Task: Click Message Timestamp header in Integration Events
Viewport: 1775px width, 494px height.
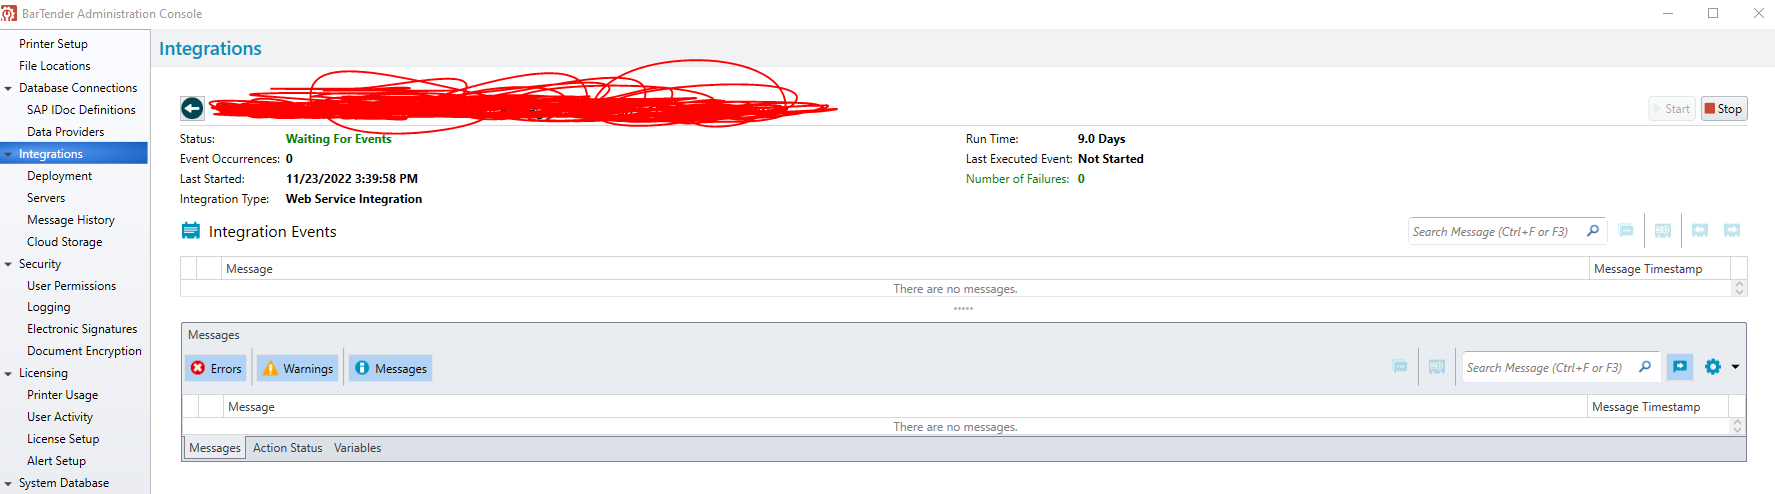Action: click(x=1660, y=269)
